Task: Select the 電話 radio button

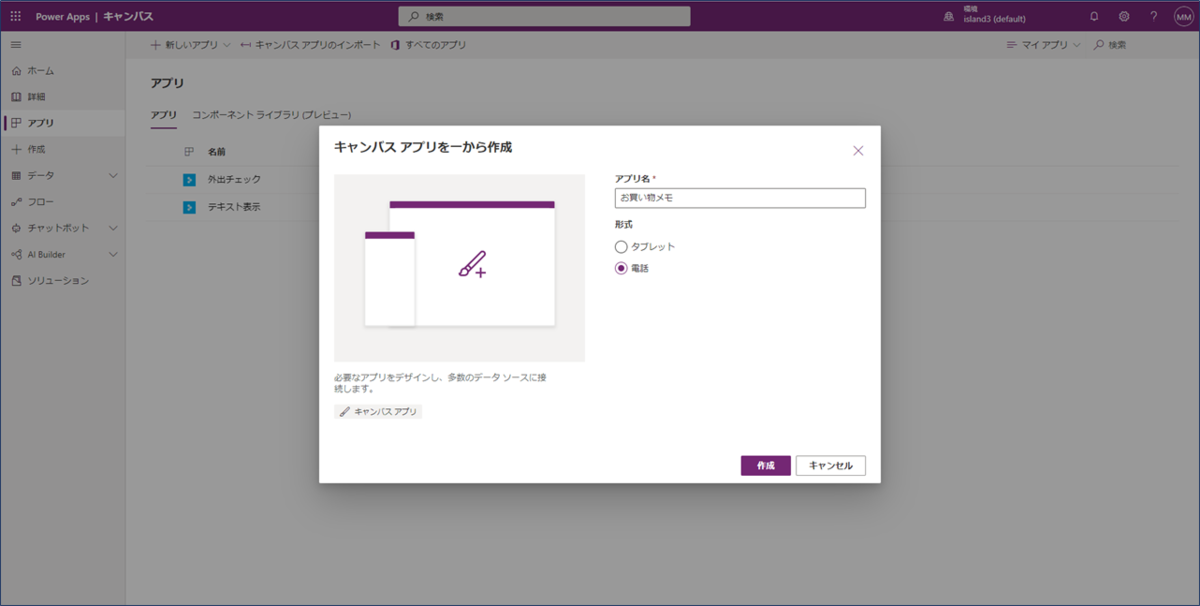Action: tap(623, 268)
